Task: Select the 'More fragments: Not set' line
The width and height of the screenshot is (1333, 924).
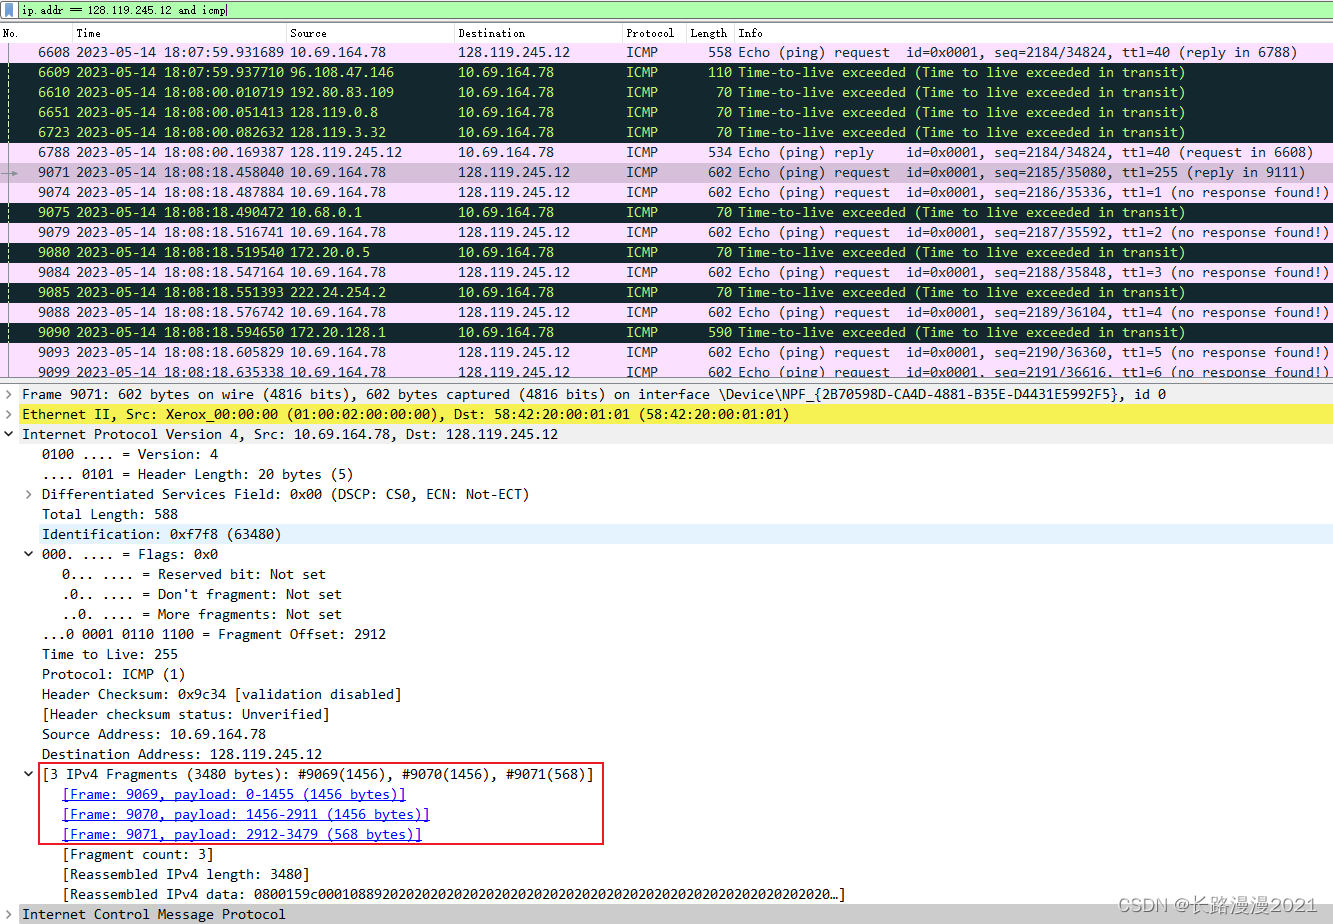Action: click(202, 614)
